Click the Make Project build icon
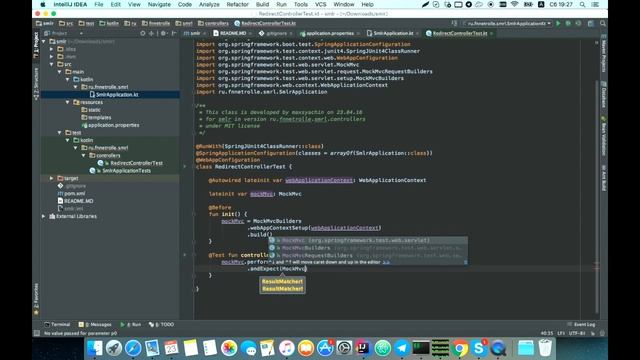Viewport: 640px width, 360px height. (454, 24)
